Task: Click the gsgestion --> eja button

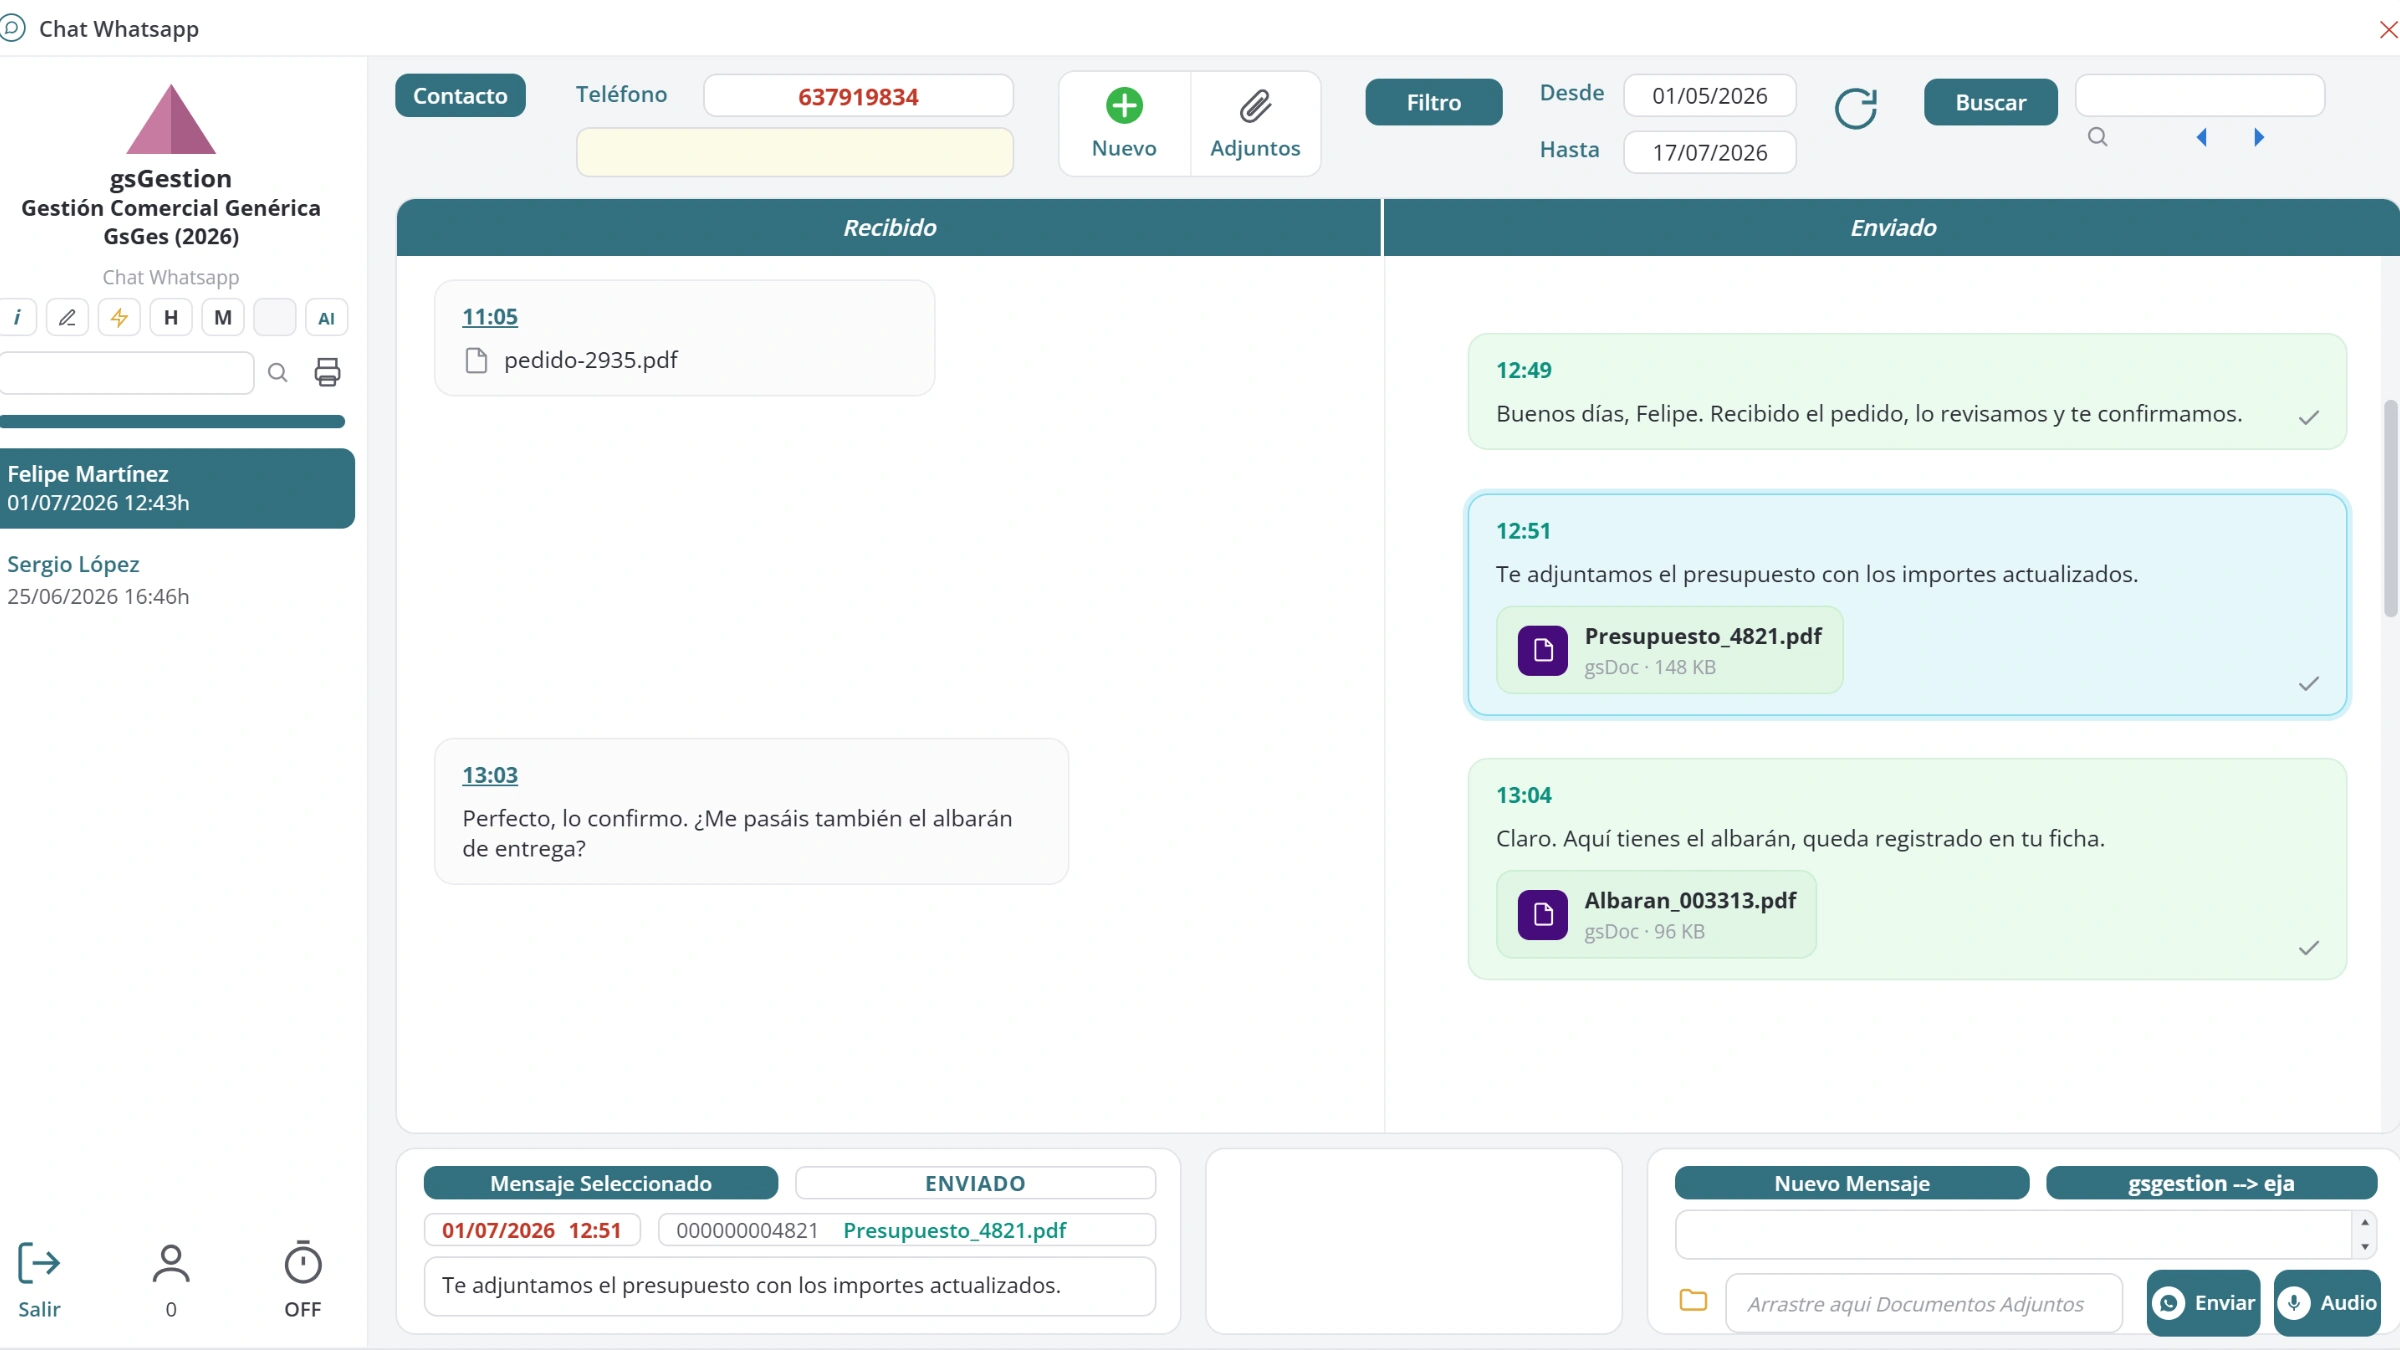Action: [2211, 1183]
